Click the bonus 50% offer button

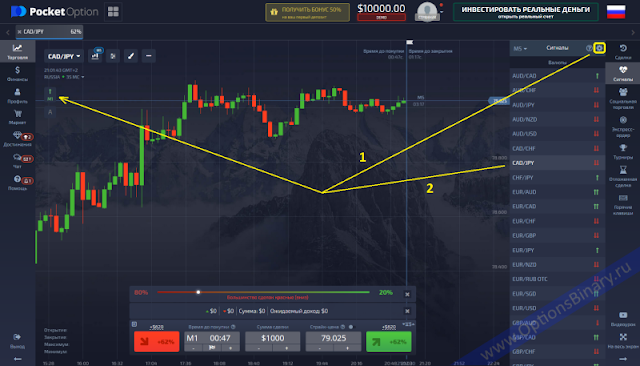click(307, 12)
